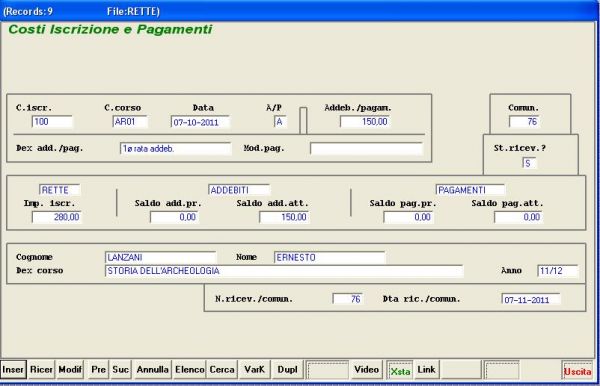Click the Dta ric./comun. field 07-11-2011
The width and height of the screenshot is (600, 386).
click(531, 299)
